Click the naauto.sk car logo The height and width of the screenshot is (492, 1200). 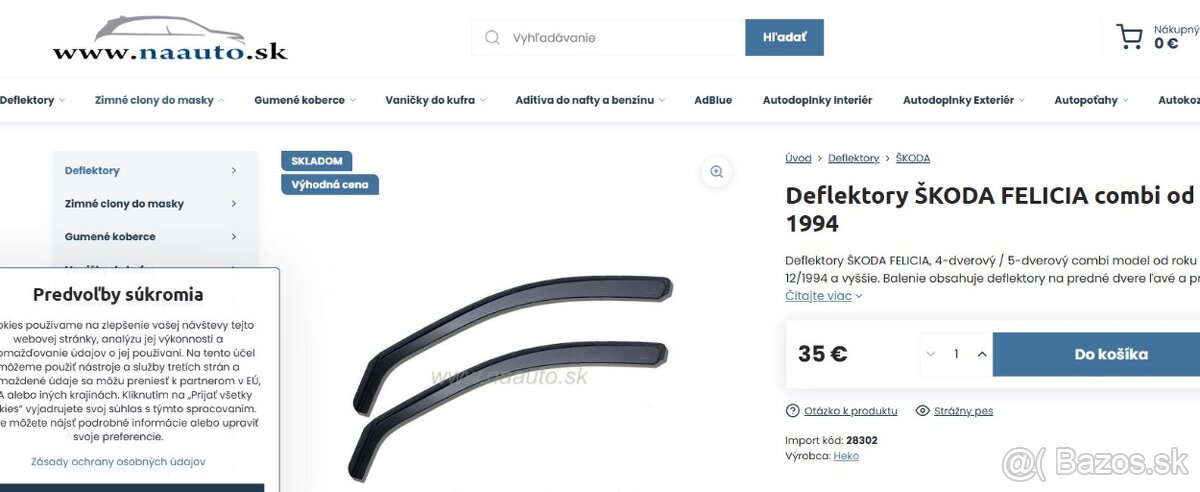(170, 38)
